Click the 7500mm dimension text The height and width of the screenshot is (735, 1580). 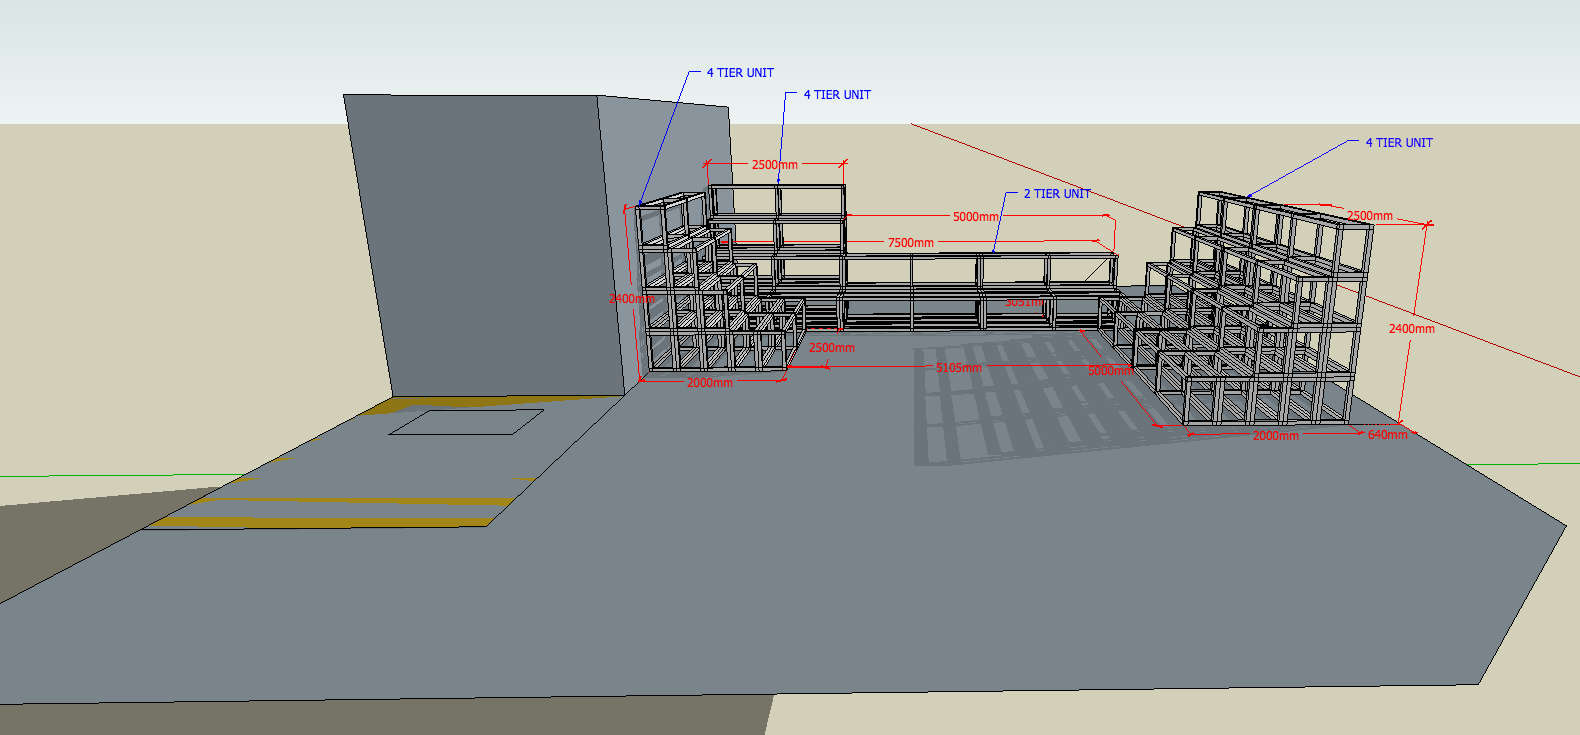(x=910, y=243)
